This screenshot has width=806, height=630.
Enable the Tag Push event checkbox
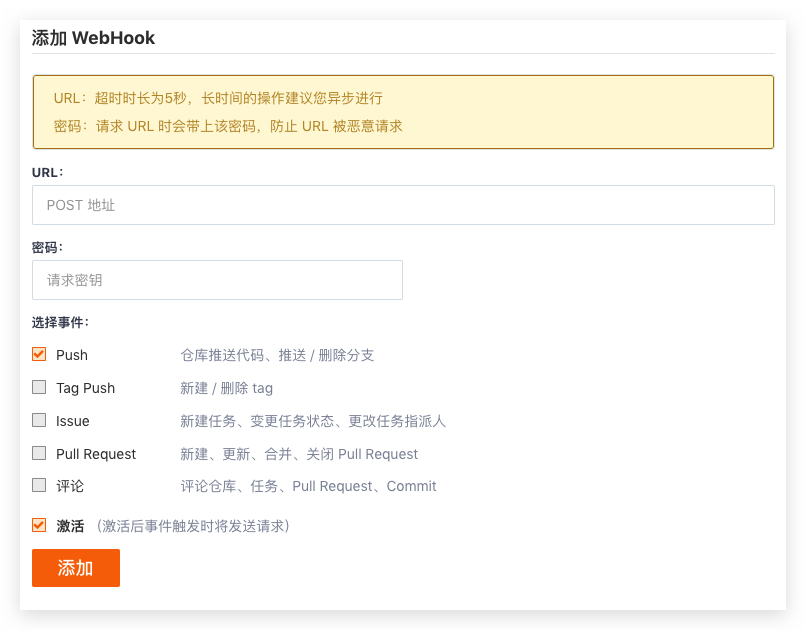(x=38, y=388)
